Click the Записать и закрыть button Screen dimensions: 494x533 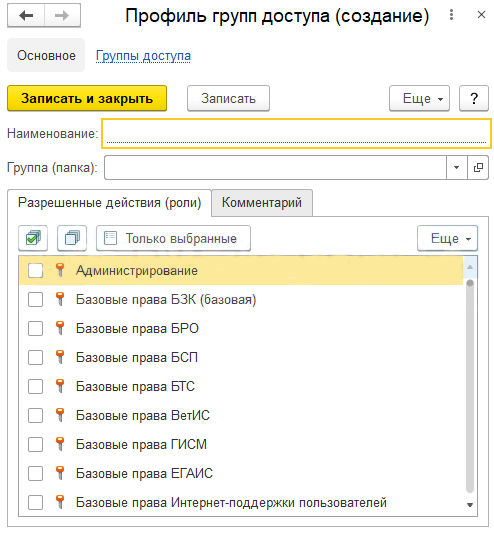87,98
